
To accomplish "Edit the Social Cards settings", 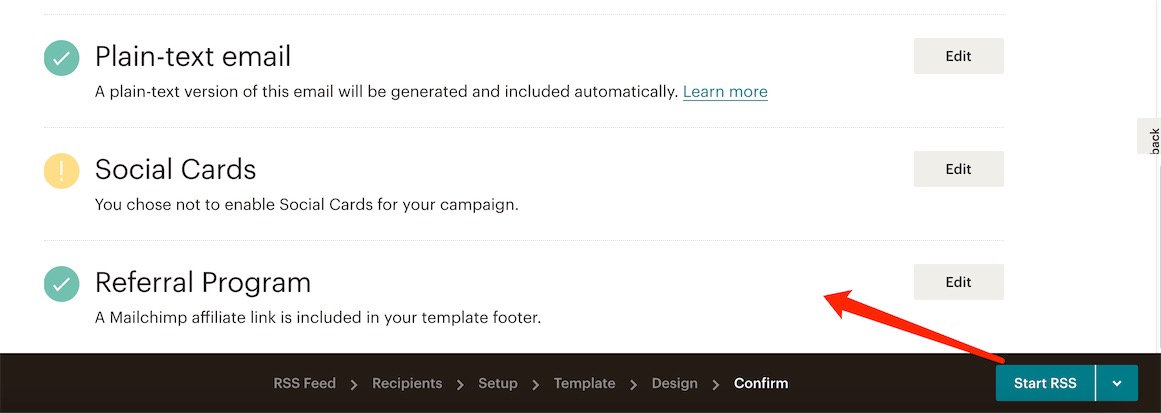I will pyautogui.click(x=958, y=169).
